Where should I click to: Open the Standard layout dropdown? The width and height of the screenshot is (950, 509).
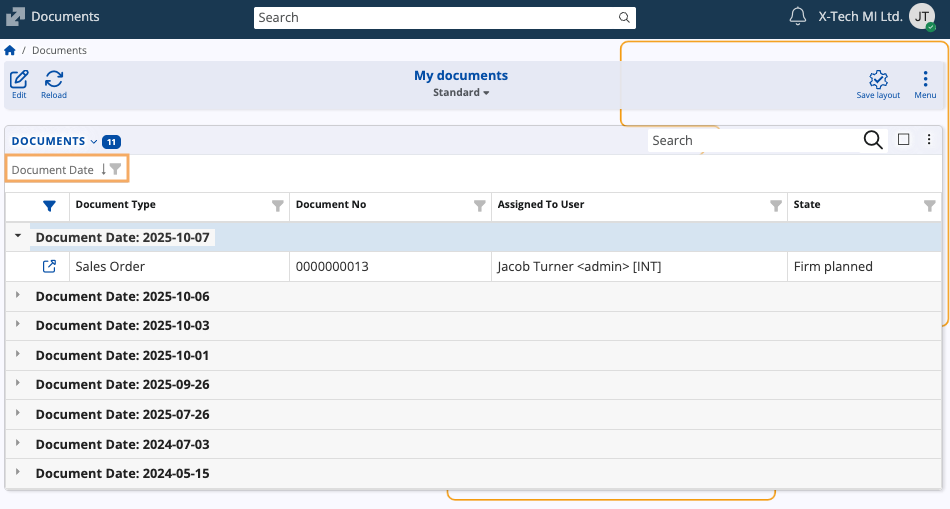[x=461, y=93]
